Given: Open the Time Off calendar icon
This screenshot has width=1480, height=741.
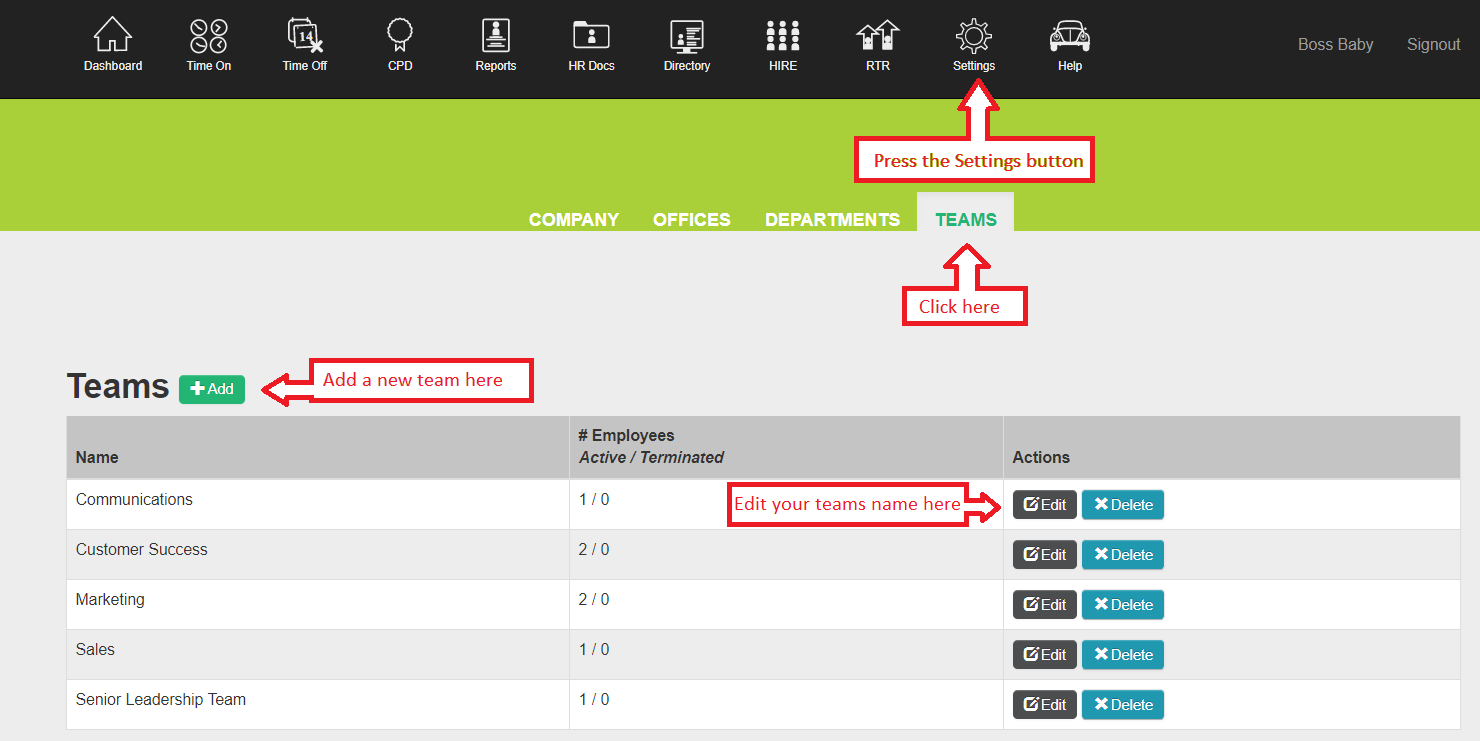Looking at the screenshot, I should click(x=304, y=37).
